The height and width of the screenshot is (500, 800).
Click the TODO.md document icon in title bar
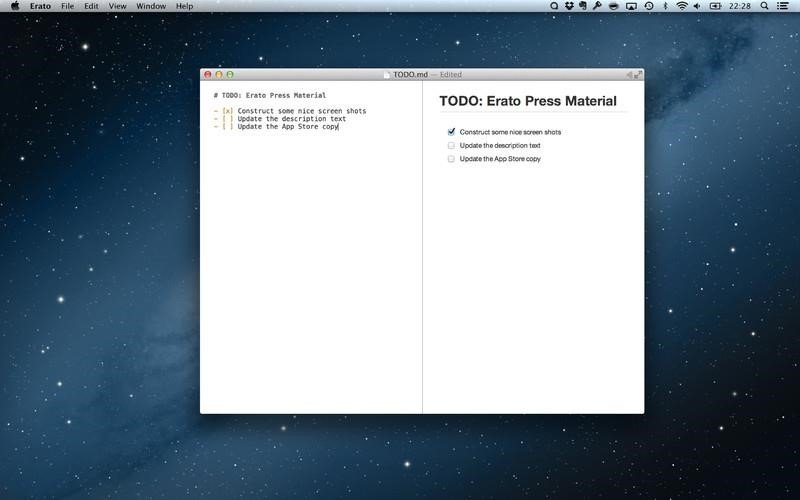(x=387, y=74)
